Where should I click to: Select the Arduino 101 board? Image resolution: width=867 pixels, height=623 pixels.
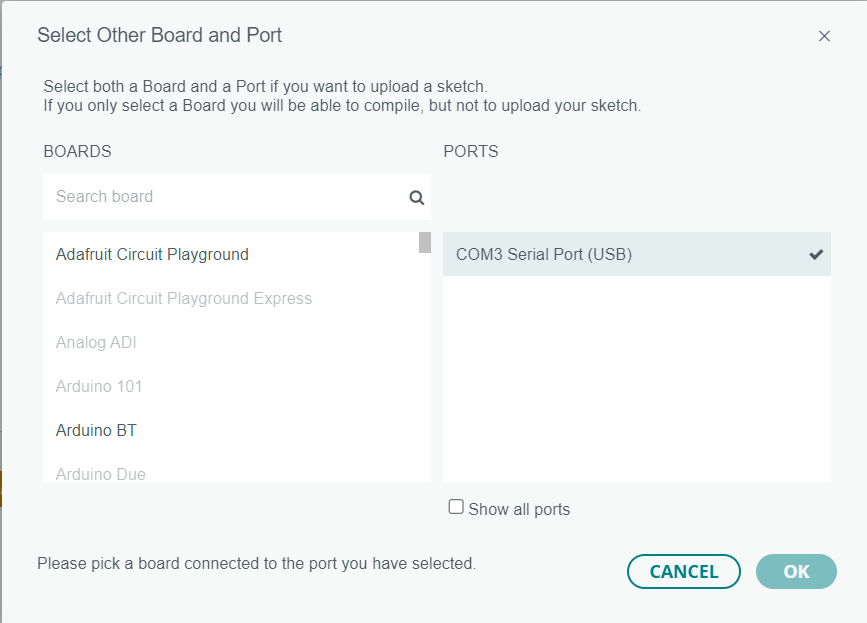point(99,386)
